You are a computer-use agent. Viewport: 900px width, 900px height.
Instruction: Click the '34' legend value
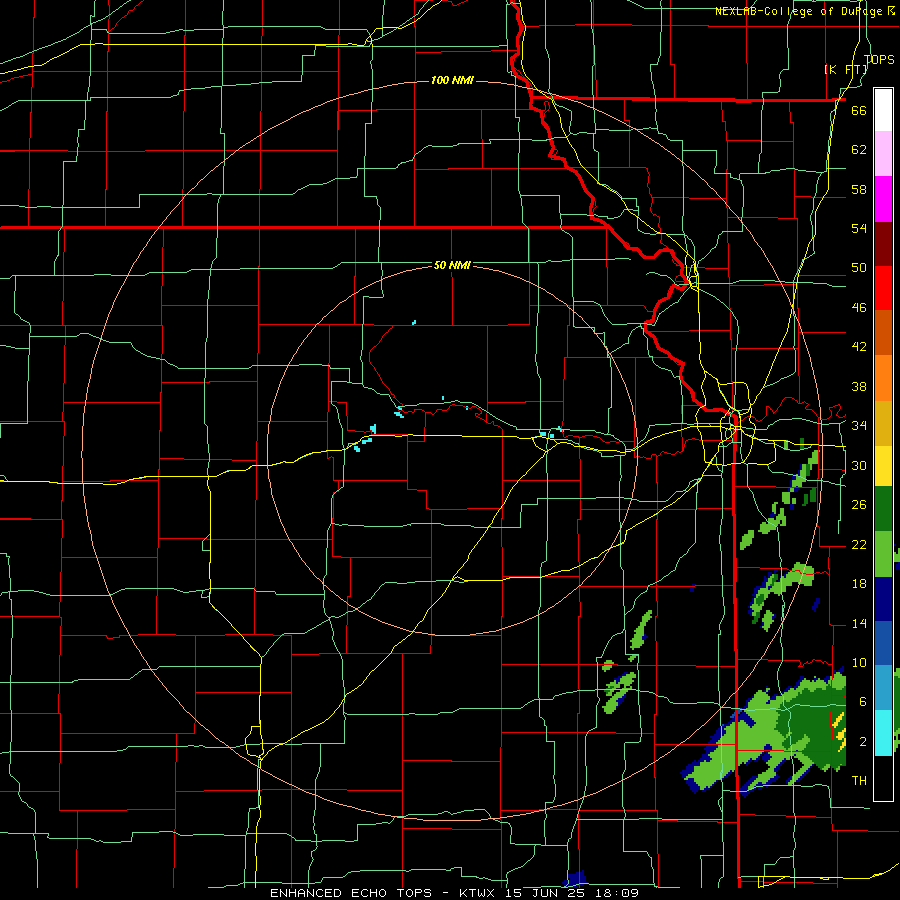[x=859, y=426]
